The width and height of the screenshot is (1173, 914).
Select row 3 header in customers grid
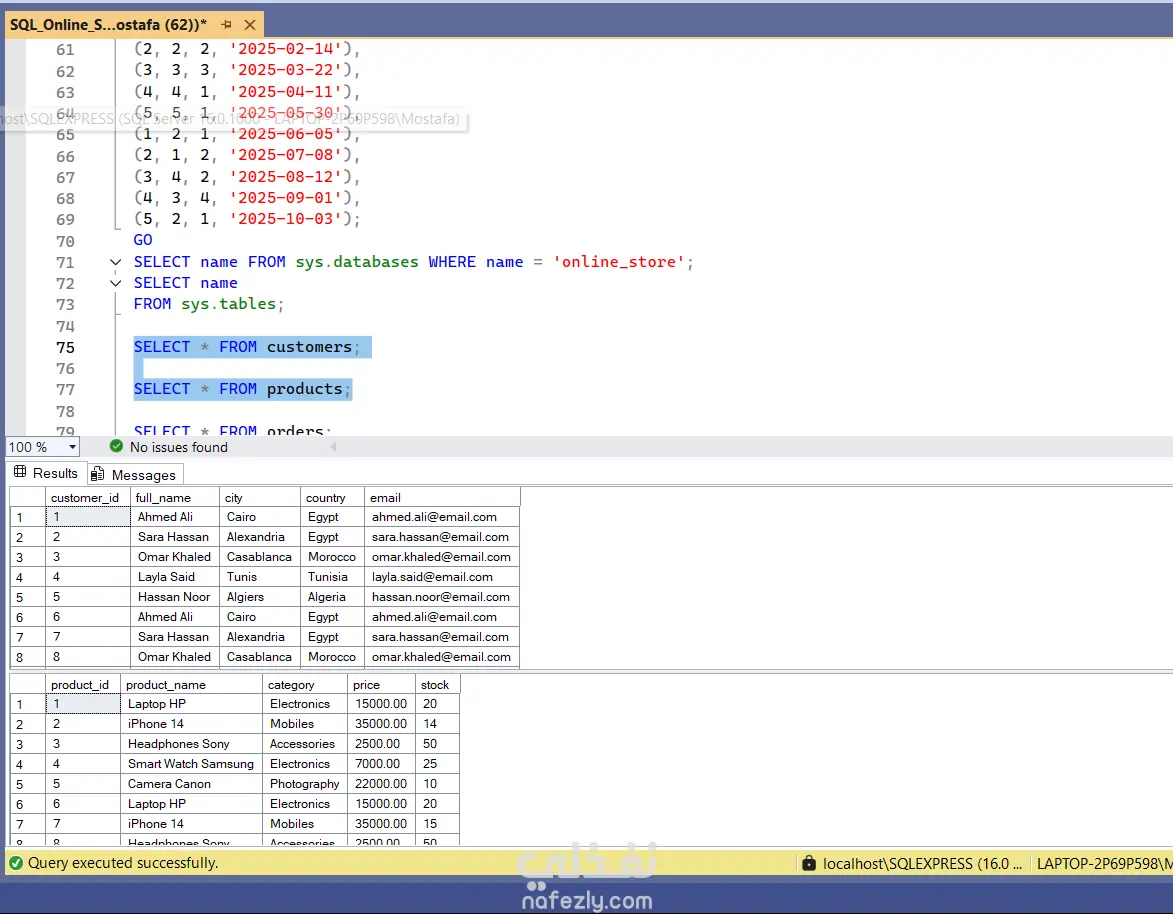point(27,557)
